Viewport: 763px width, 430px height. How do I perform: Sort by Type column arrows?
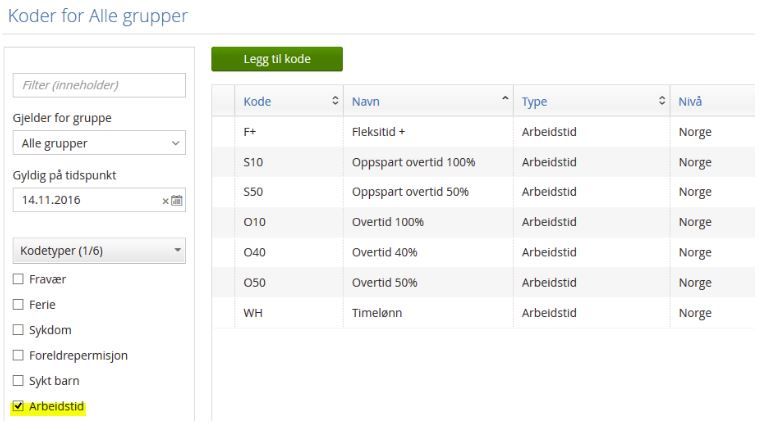pos(662,101)
